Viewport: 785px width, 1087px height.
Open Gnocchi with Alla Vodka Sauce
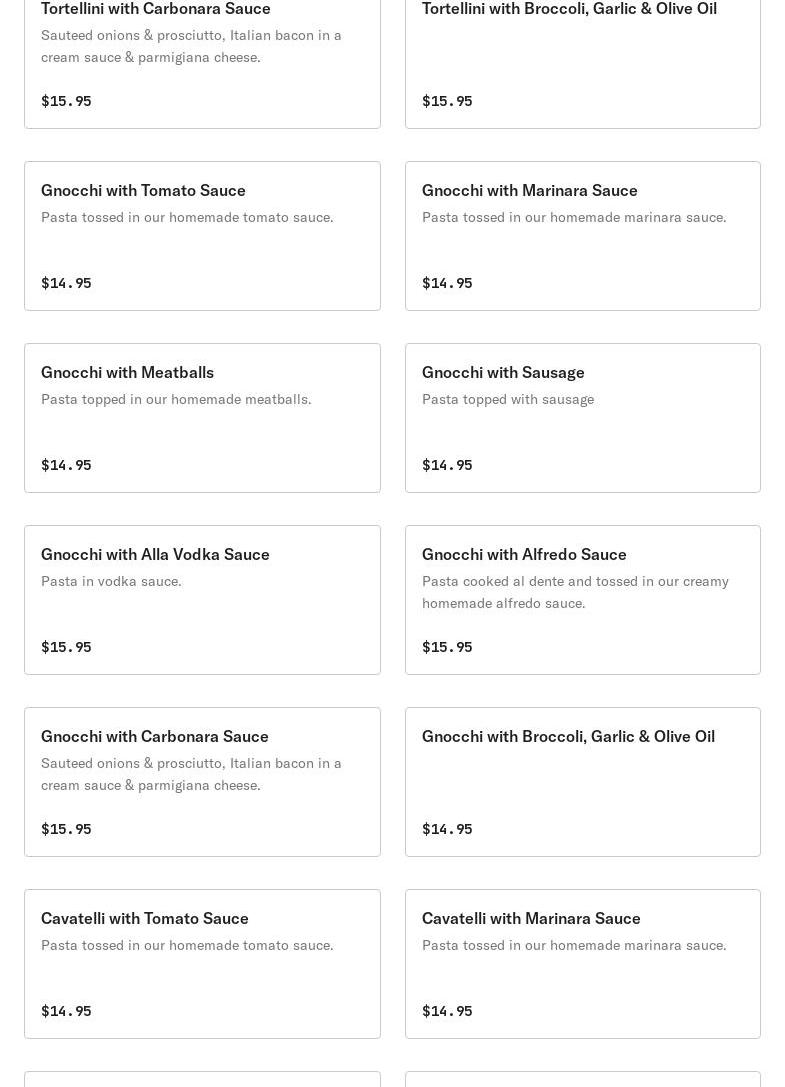point(202,600)
